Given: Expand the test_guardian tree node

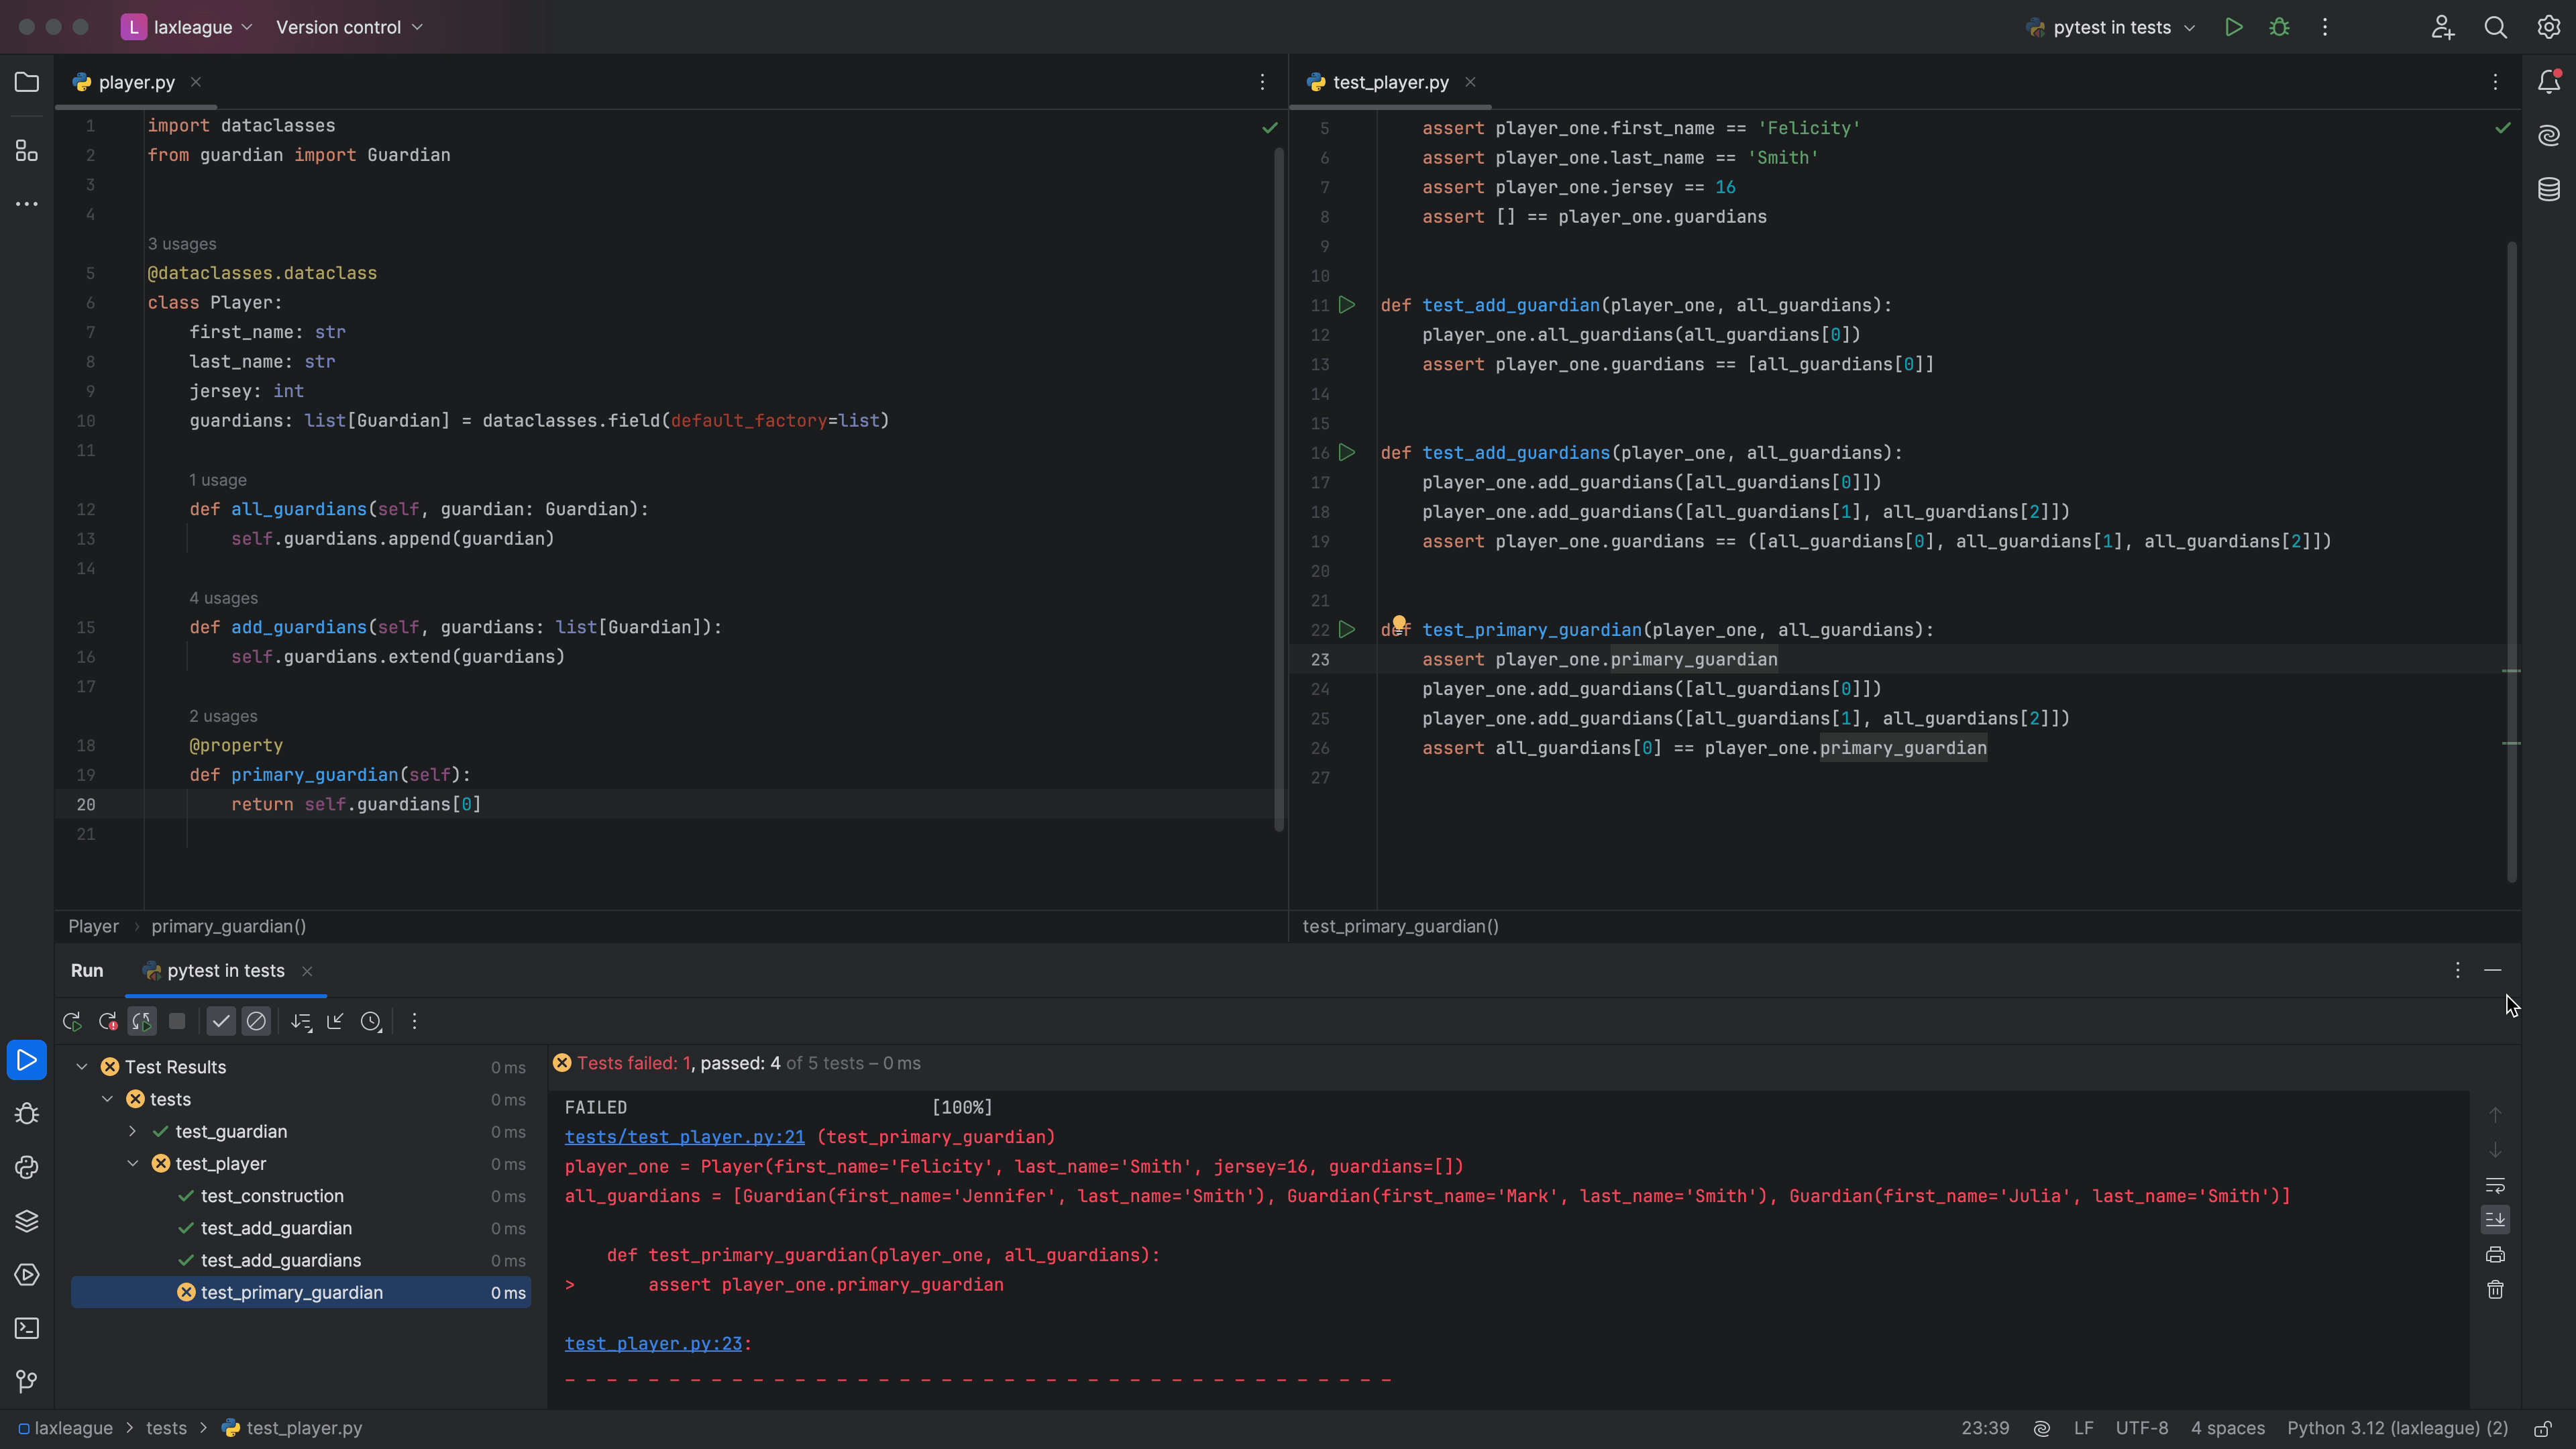Looking at the screenshot, I should click(132, 1131).
